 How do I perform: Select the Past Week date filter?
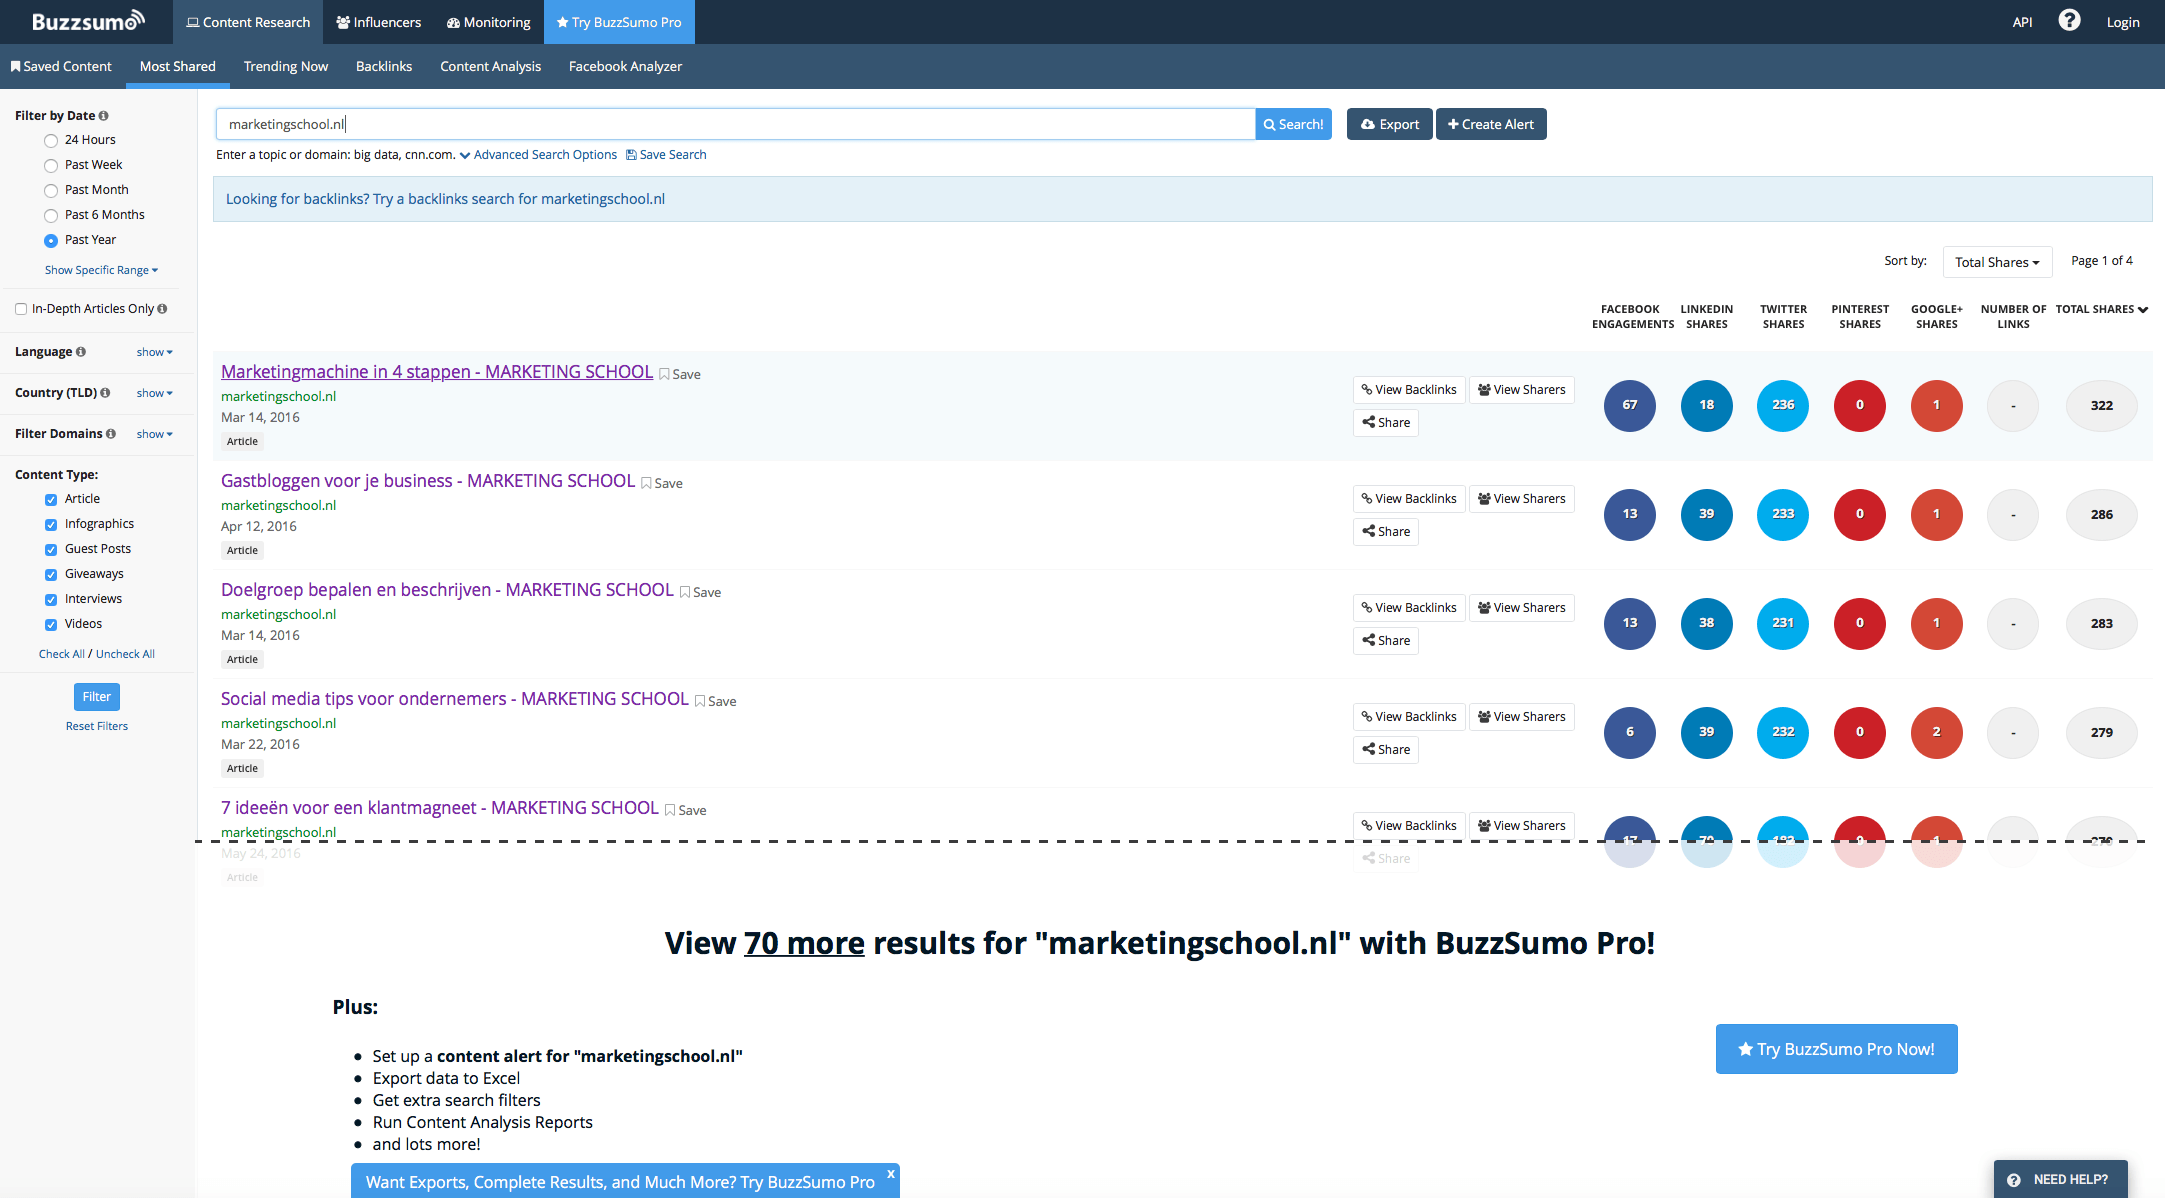[x=51, y=165]
